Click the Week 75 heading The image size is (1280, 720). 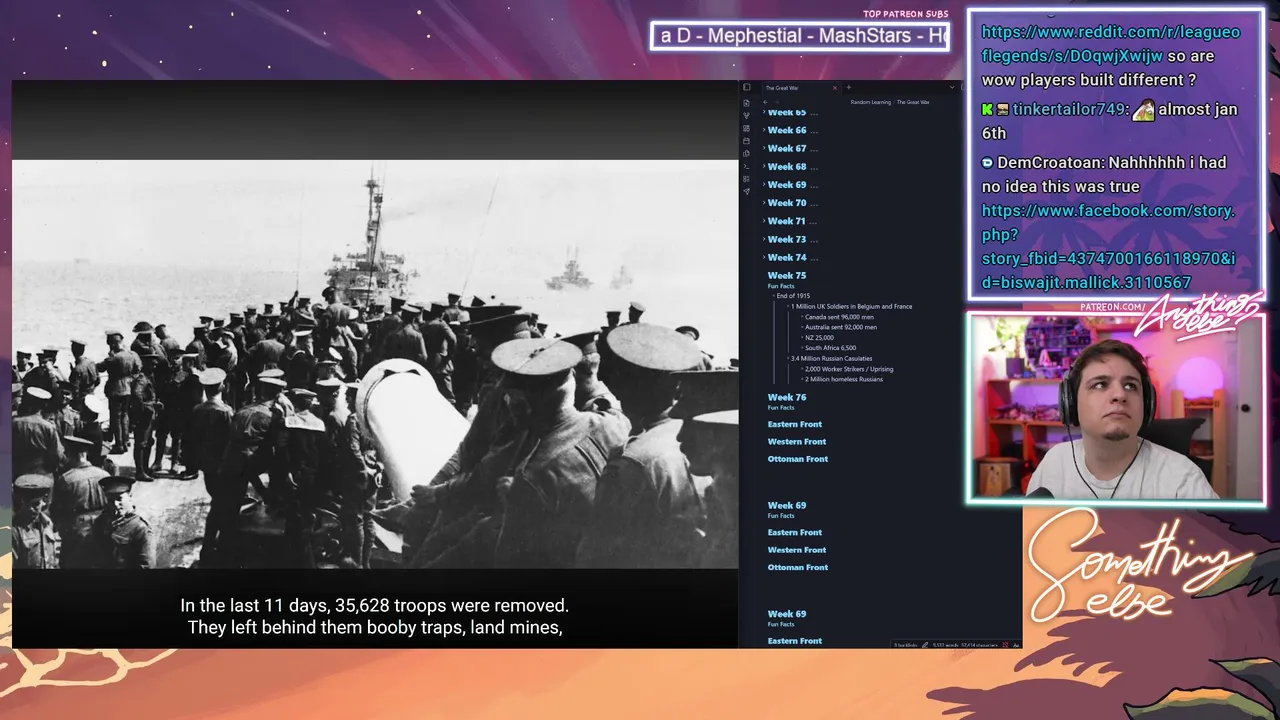[x=787, y=276]
